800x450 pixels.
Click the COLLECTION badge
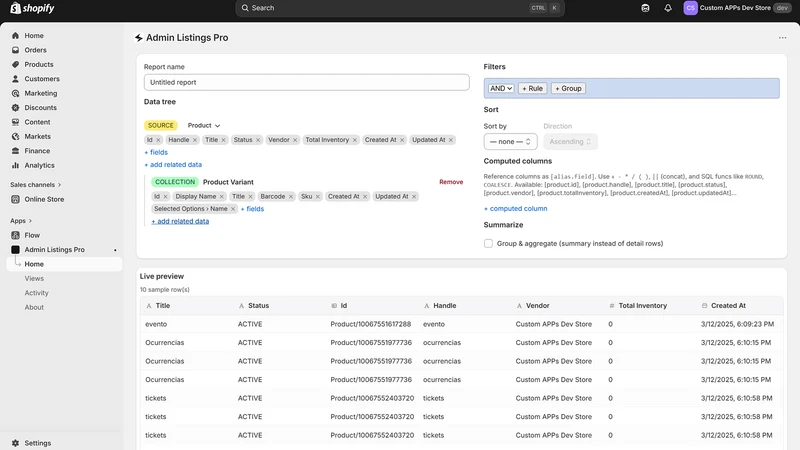point(175,182)
